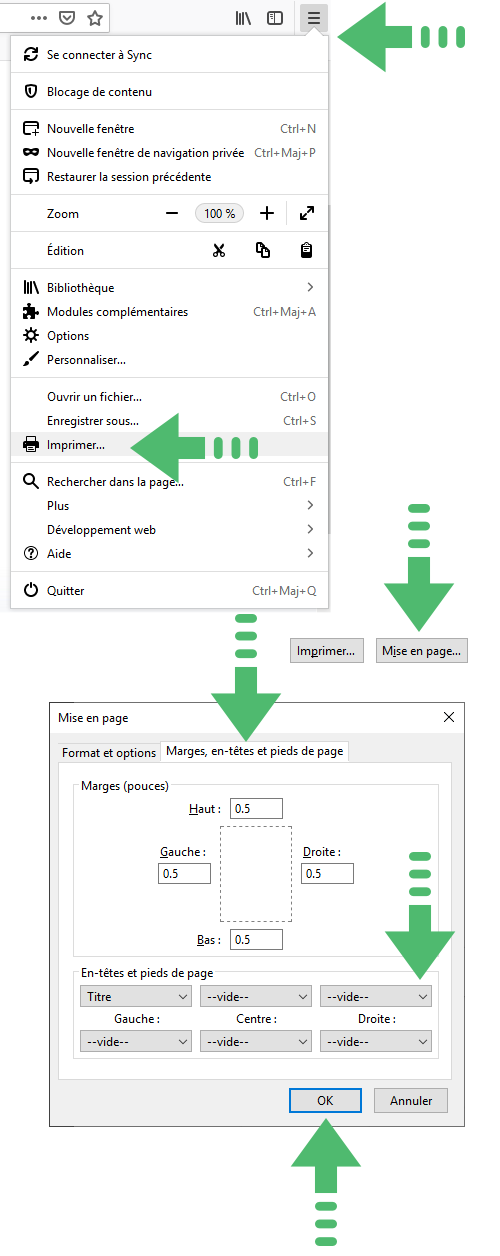Open the top right --vide-- header dropdown
The height and width of the screenshot is (1256, 500).
376,996
